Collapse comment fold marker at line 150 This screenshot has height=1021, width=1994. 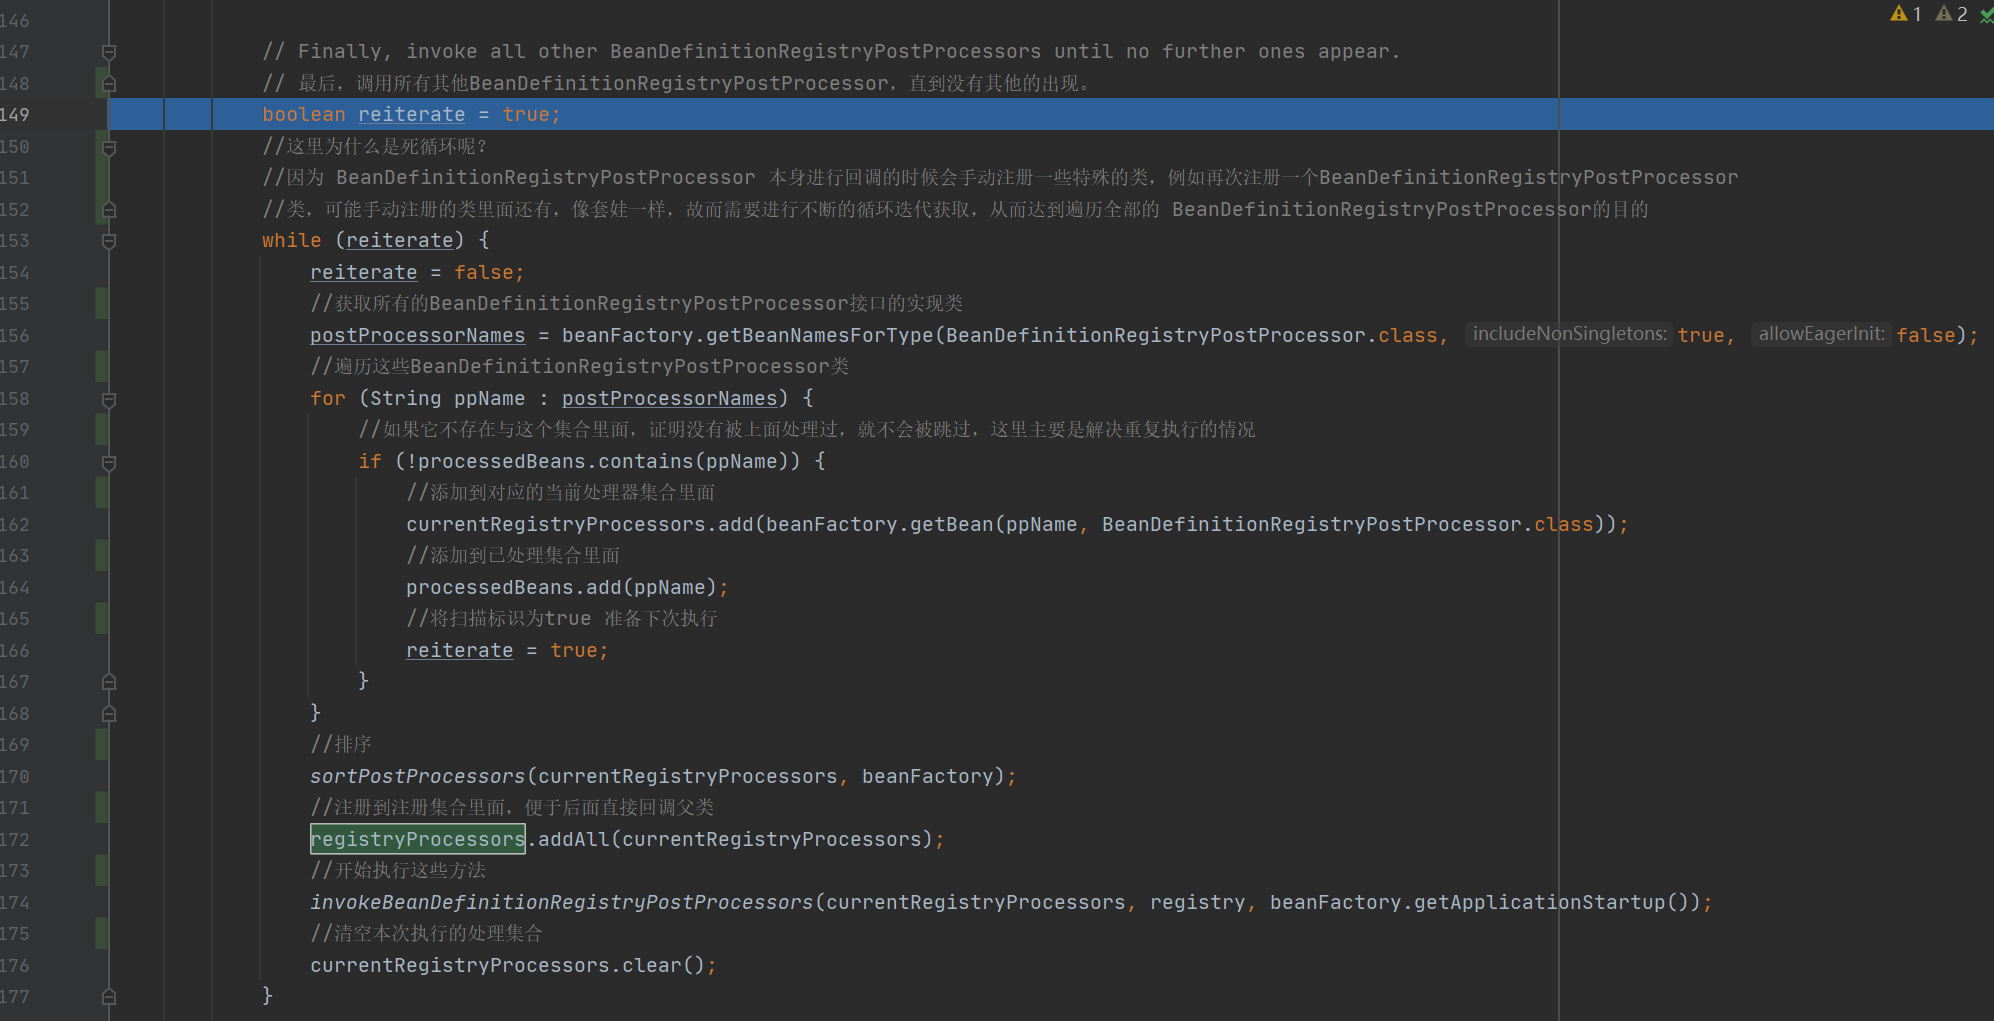pyautogui.click(x=109, y=147)
